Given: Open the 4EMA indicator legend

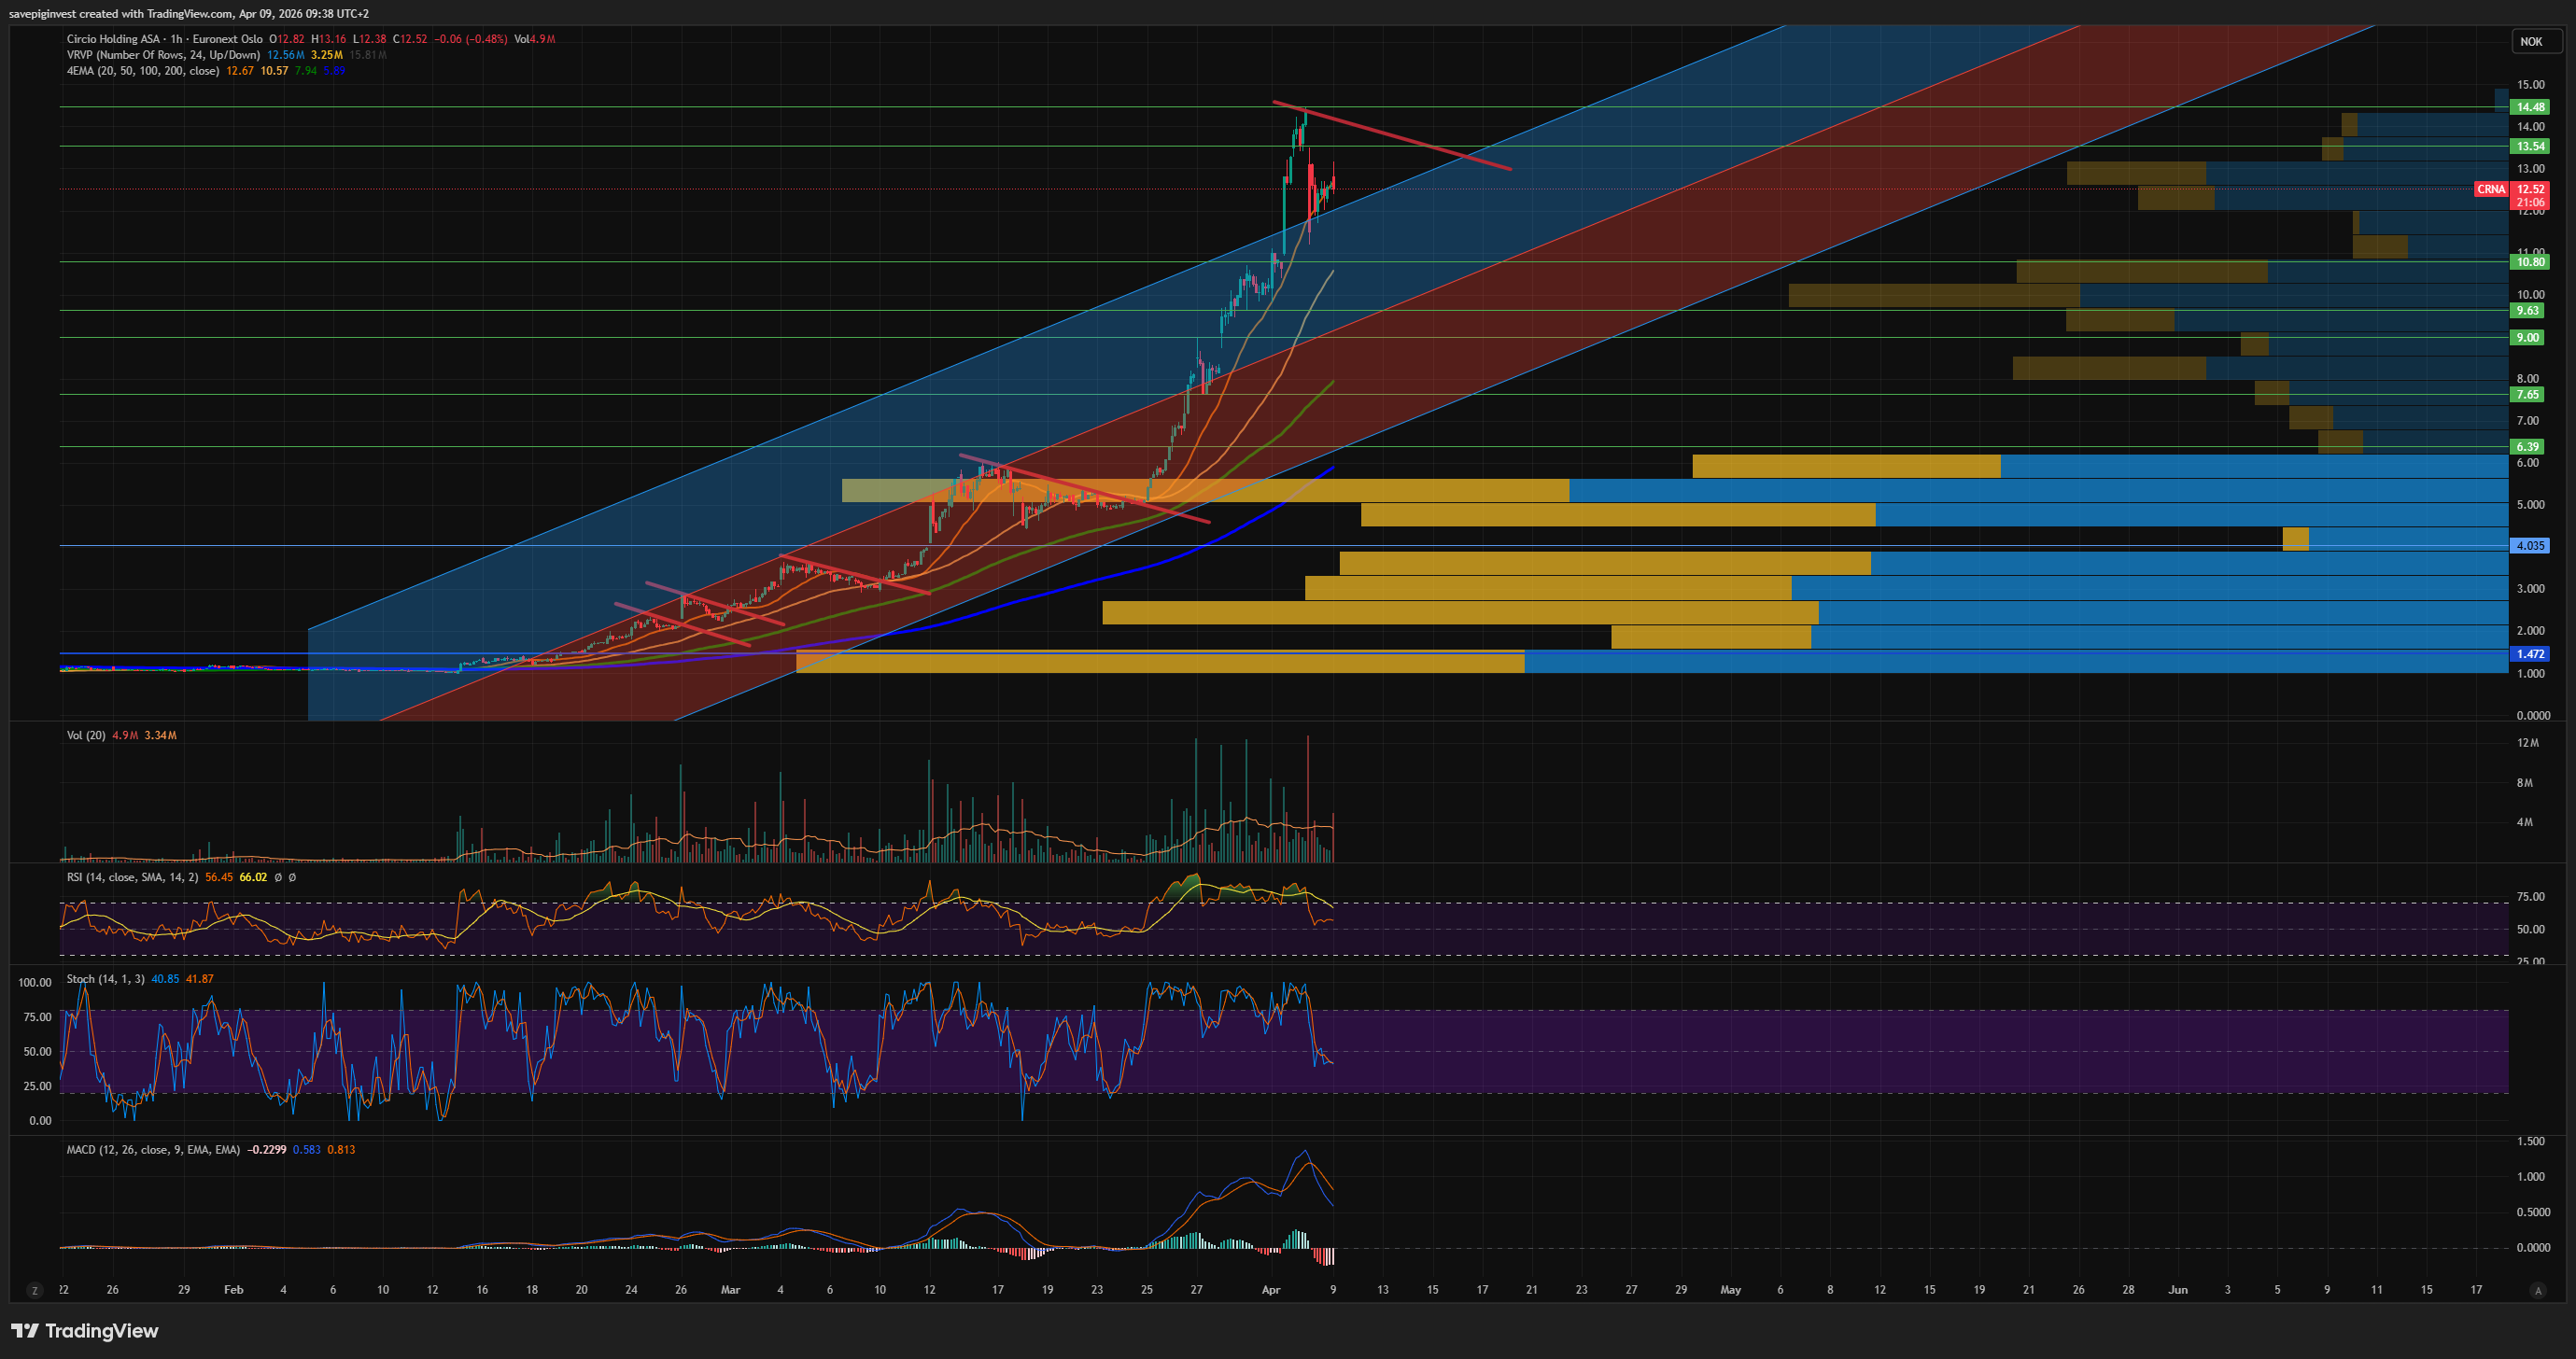Looking at the screenshot, I should coord(142,71).
